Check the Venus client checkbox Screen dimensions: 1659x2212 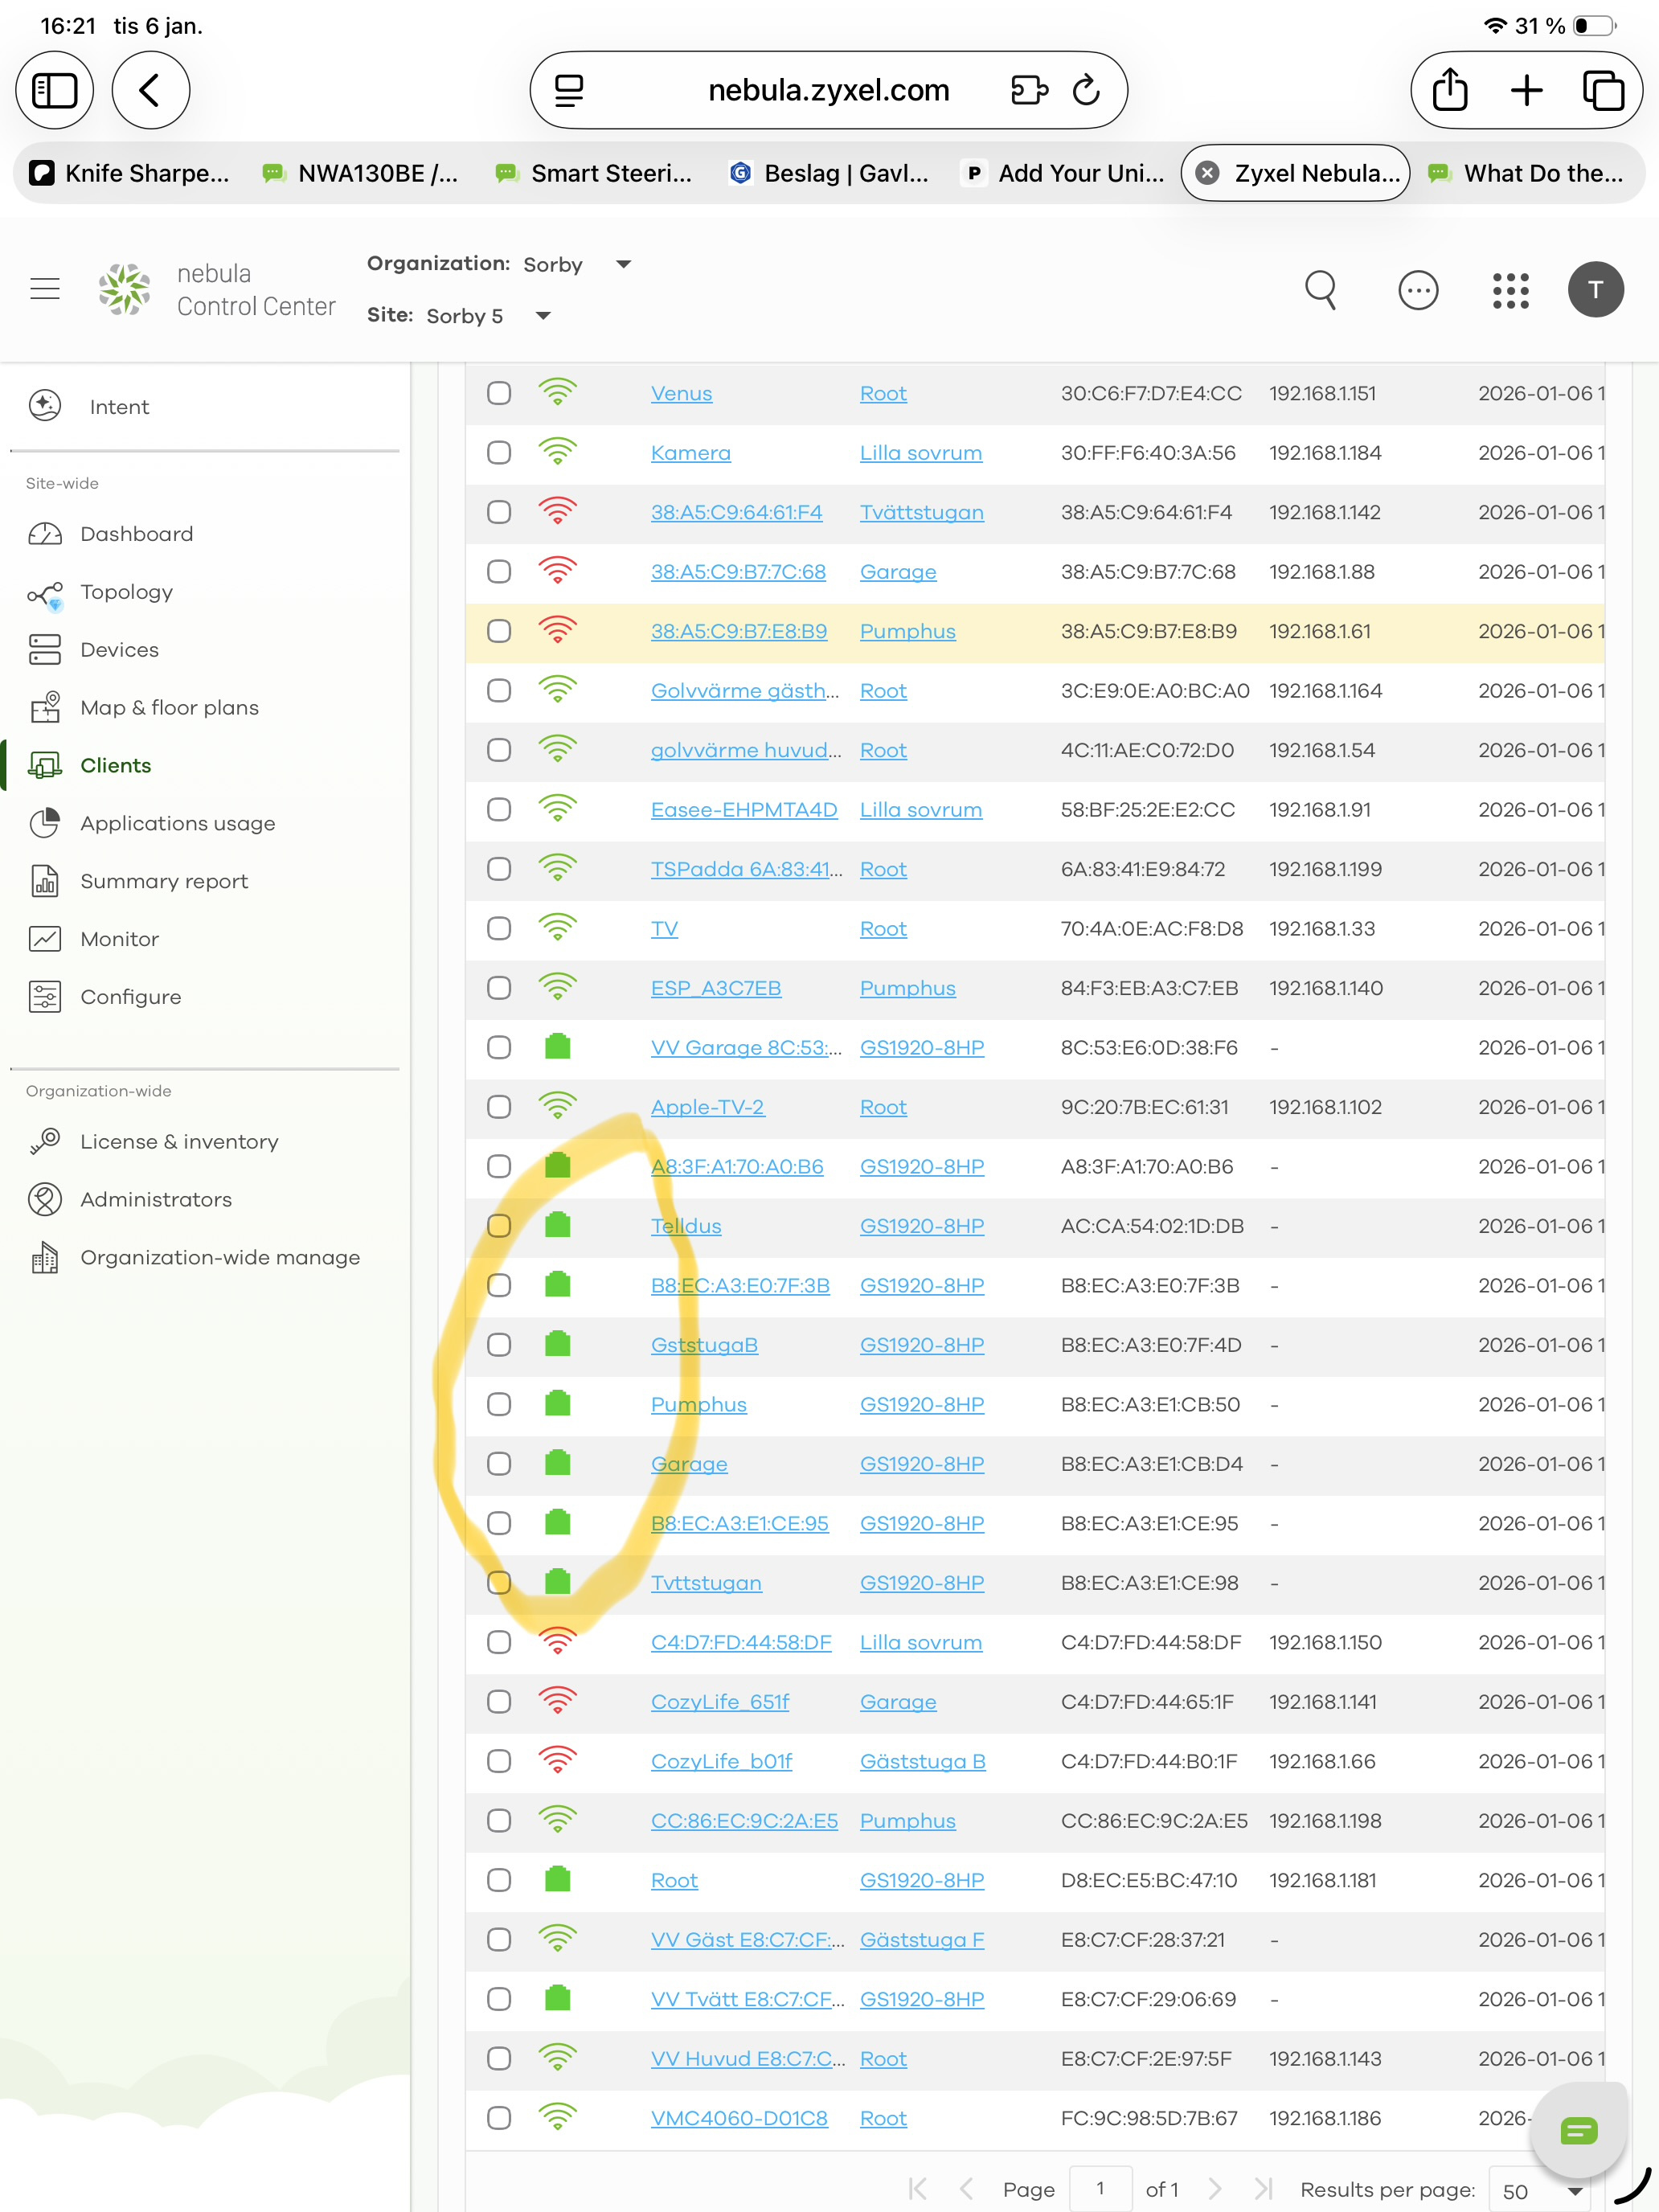(499, 393)
